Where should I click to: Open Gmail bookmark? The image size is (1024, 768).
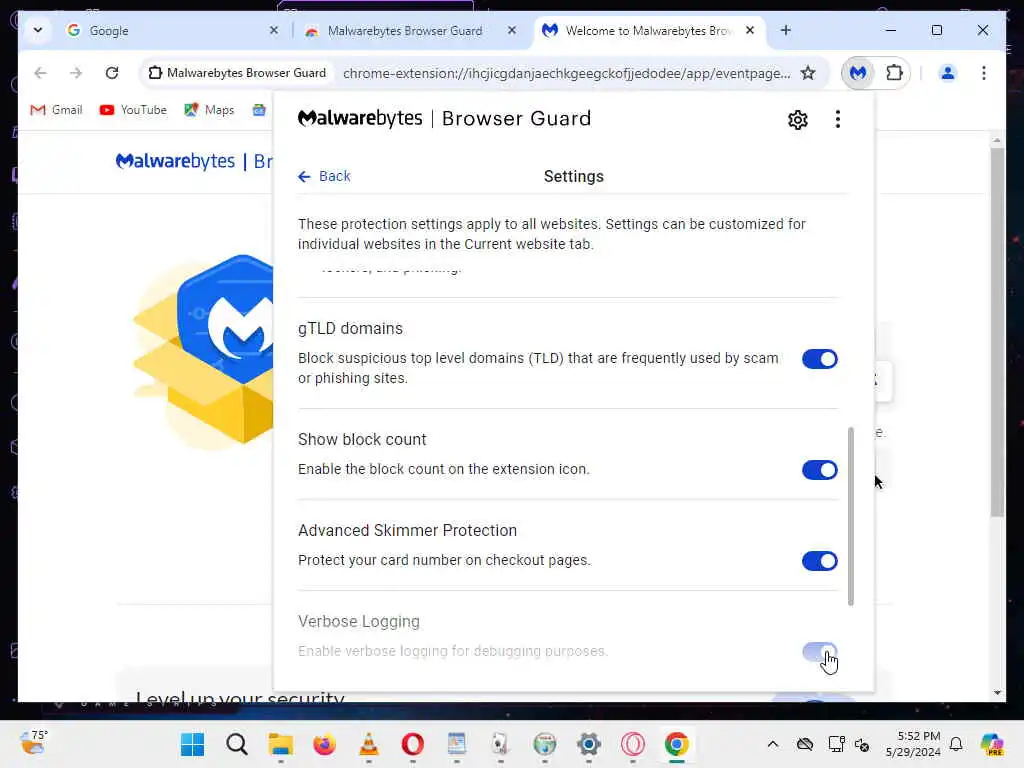56,110
